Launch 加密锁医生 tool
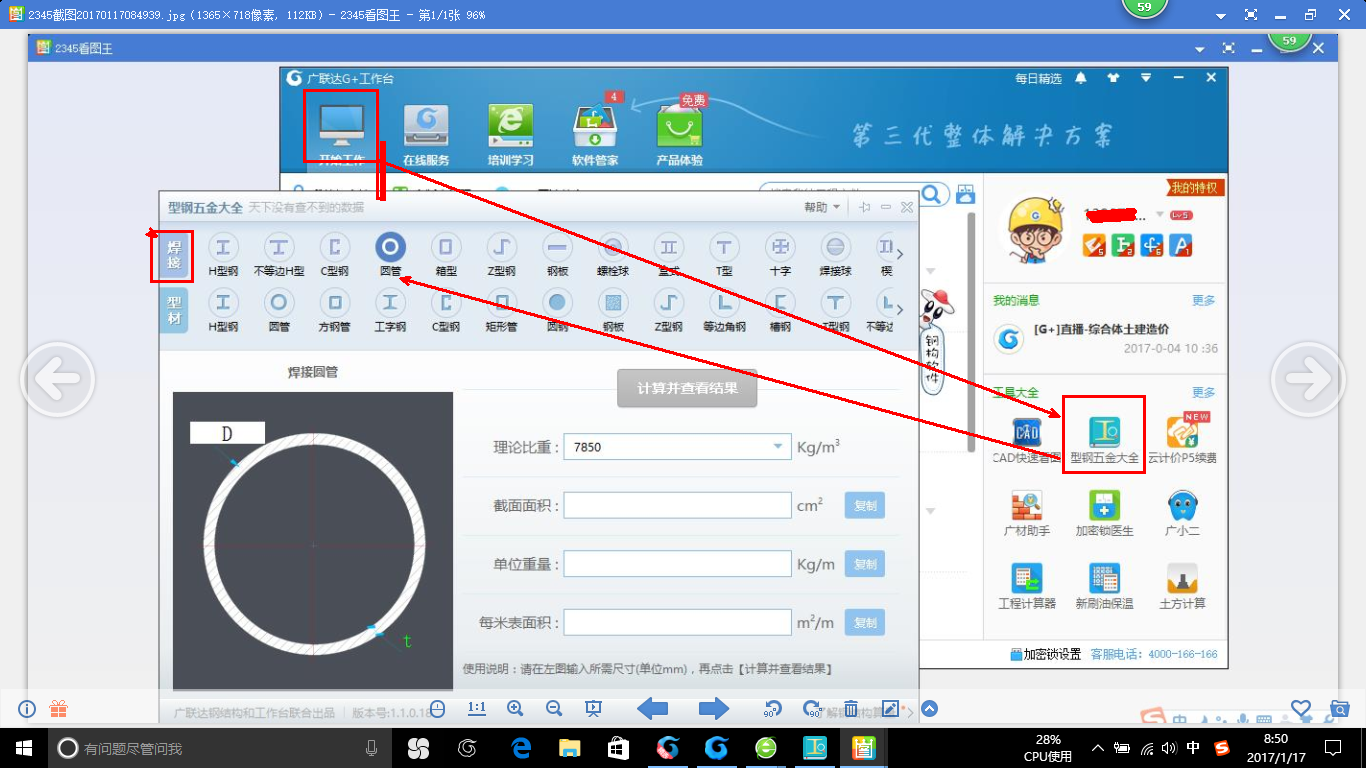This screenshot has width=1366, height=768. tap(1104, 514)
